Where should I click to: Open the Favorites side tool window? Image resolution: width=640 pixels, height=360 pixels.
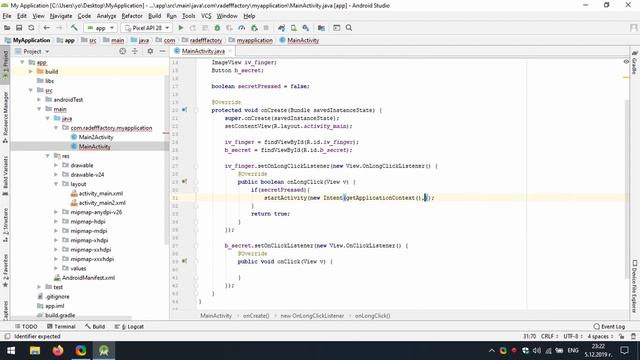(5, 271)
